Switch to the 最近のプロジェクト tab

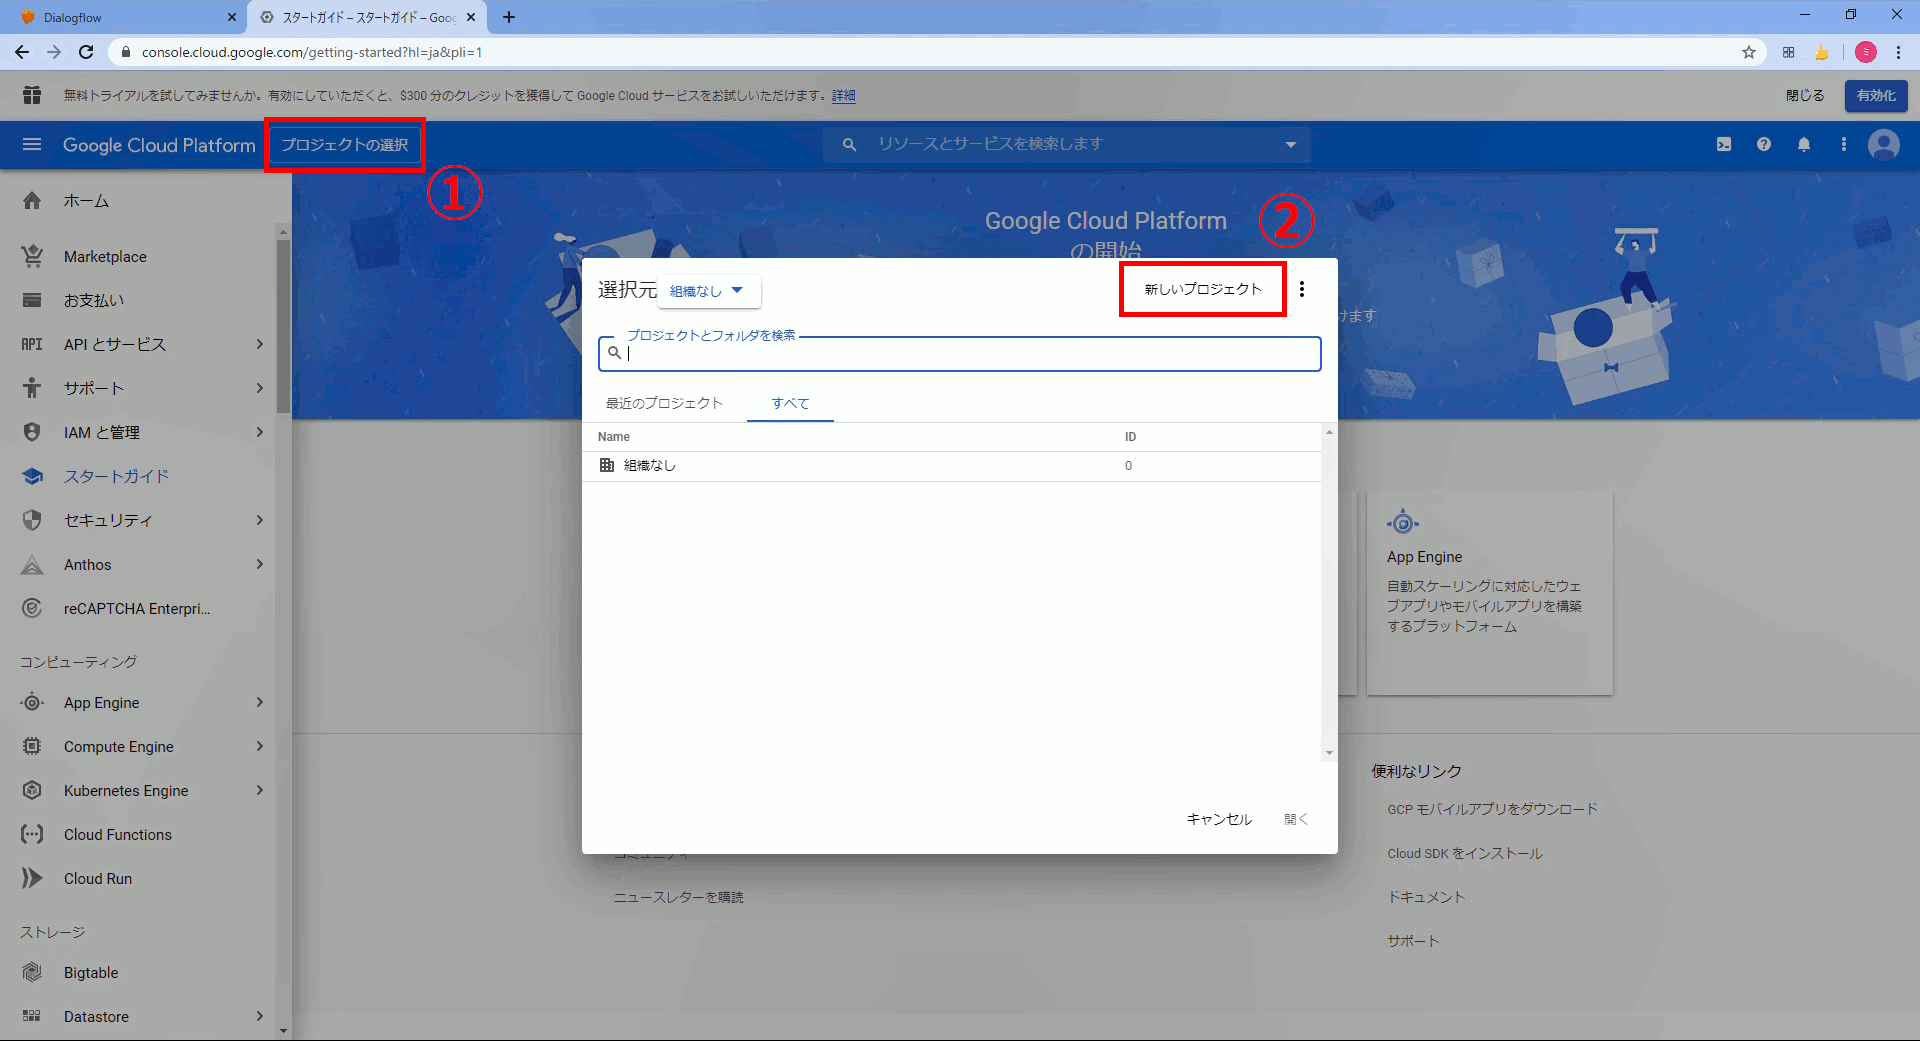(x=664, y=403)
